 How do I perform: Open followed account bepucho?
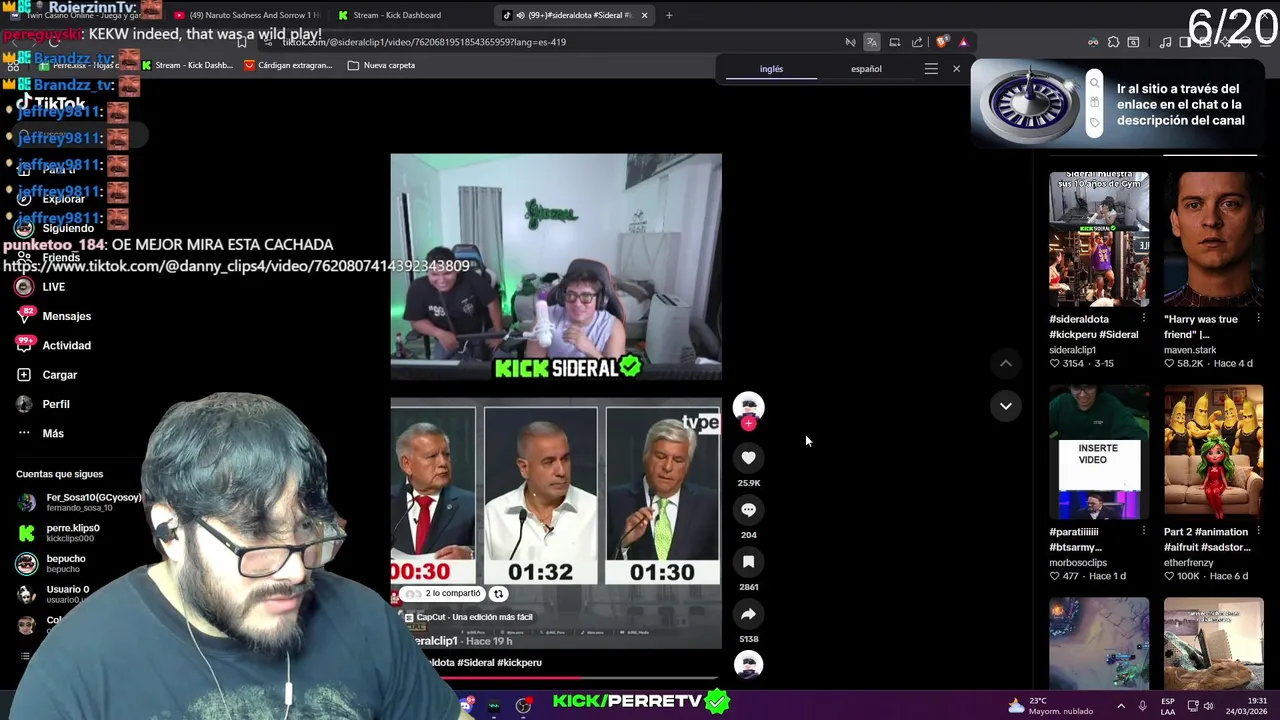[x=52, y=563]
